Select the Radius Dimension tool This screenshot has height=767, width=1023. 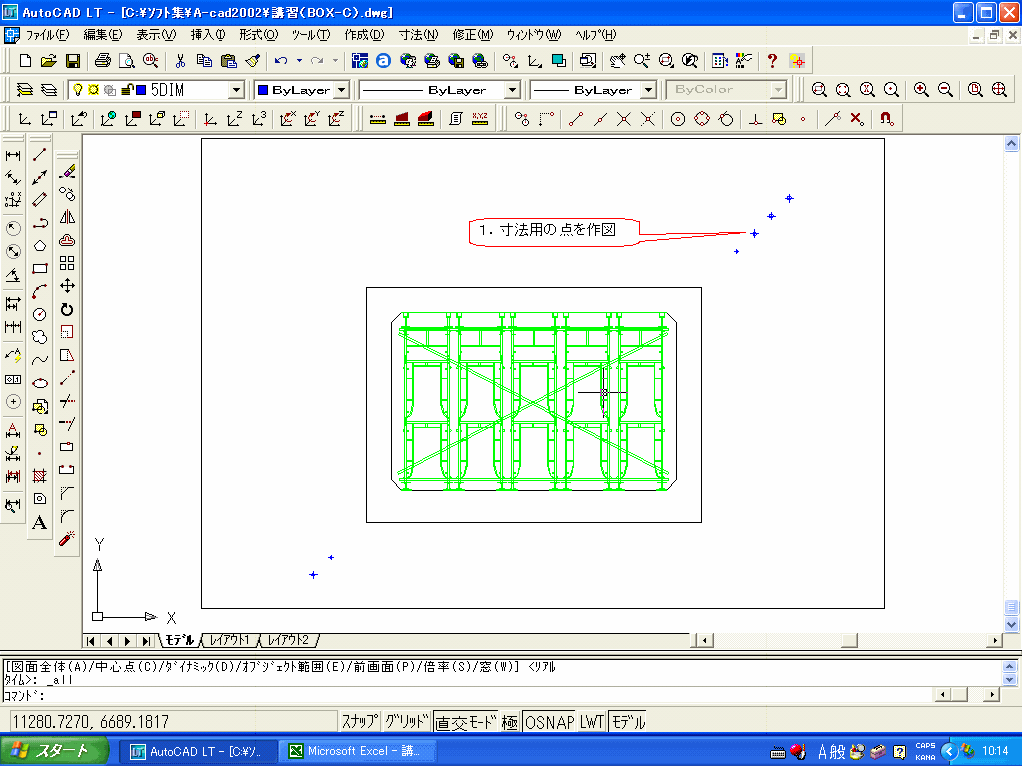point(13,228)
